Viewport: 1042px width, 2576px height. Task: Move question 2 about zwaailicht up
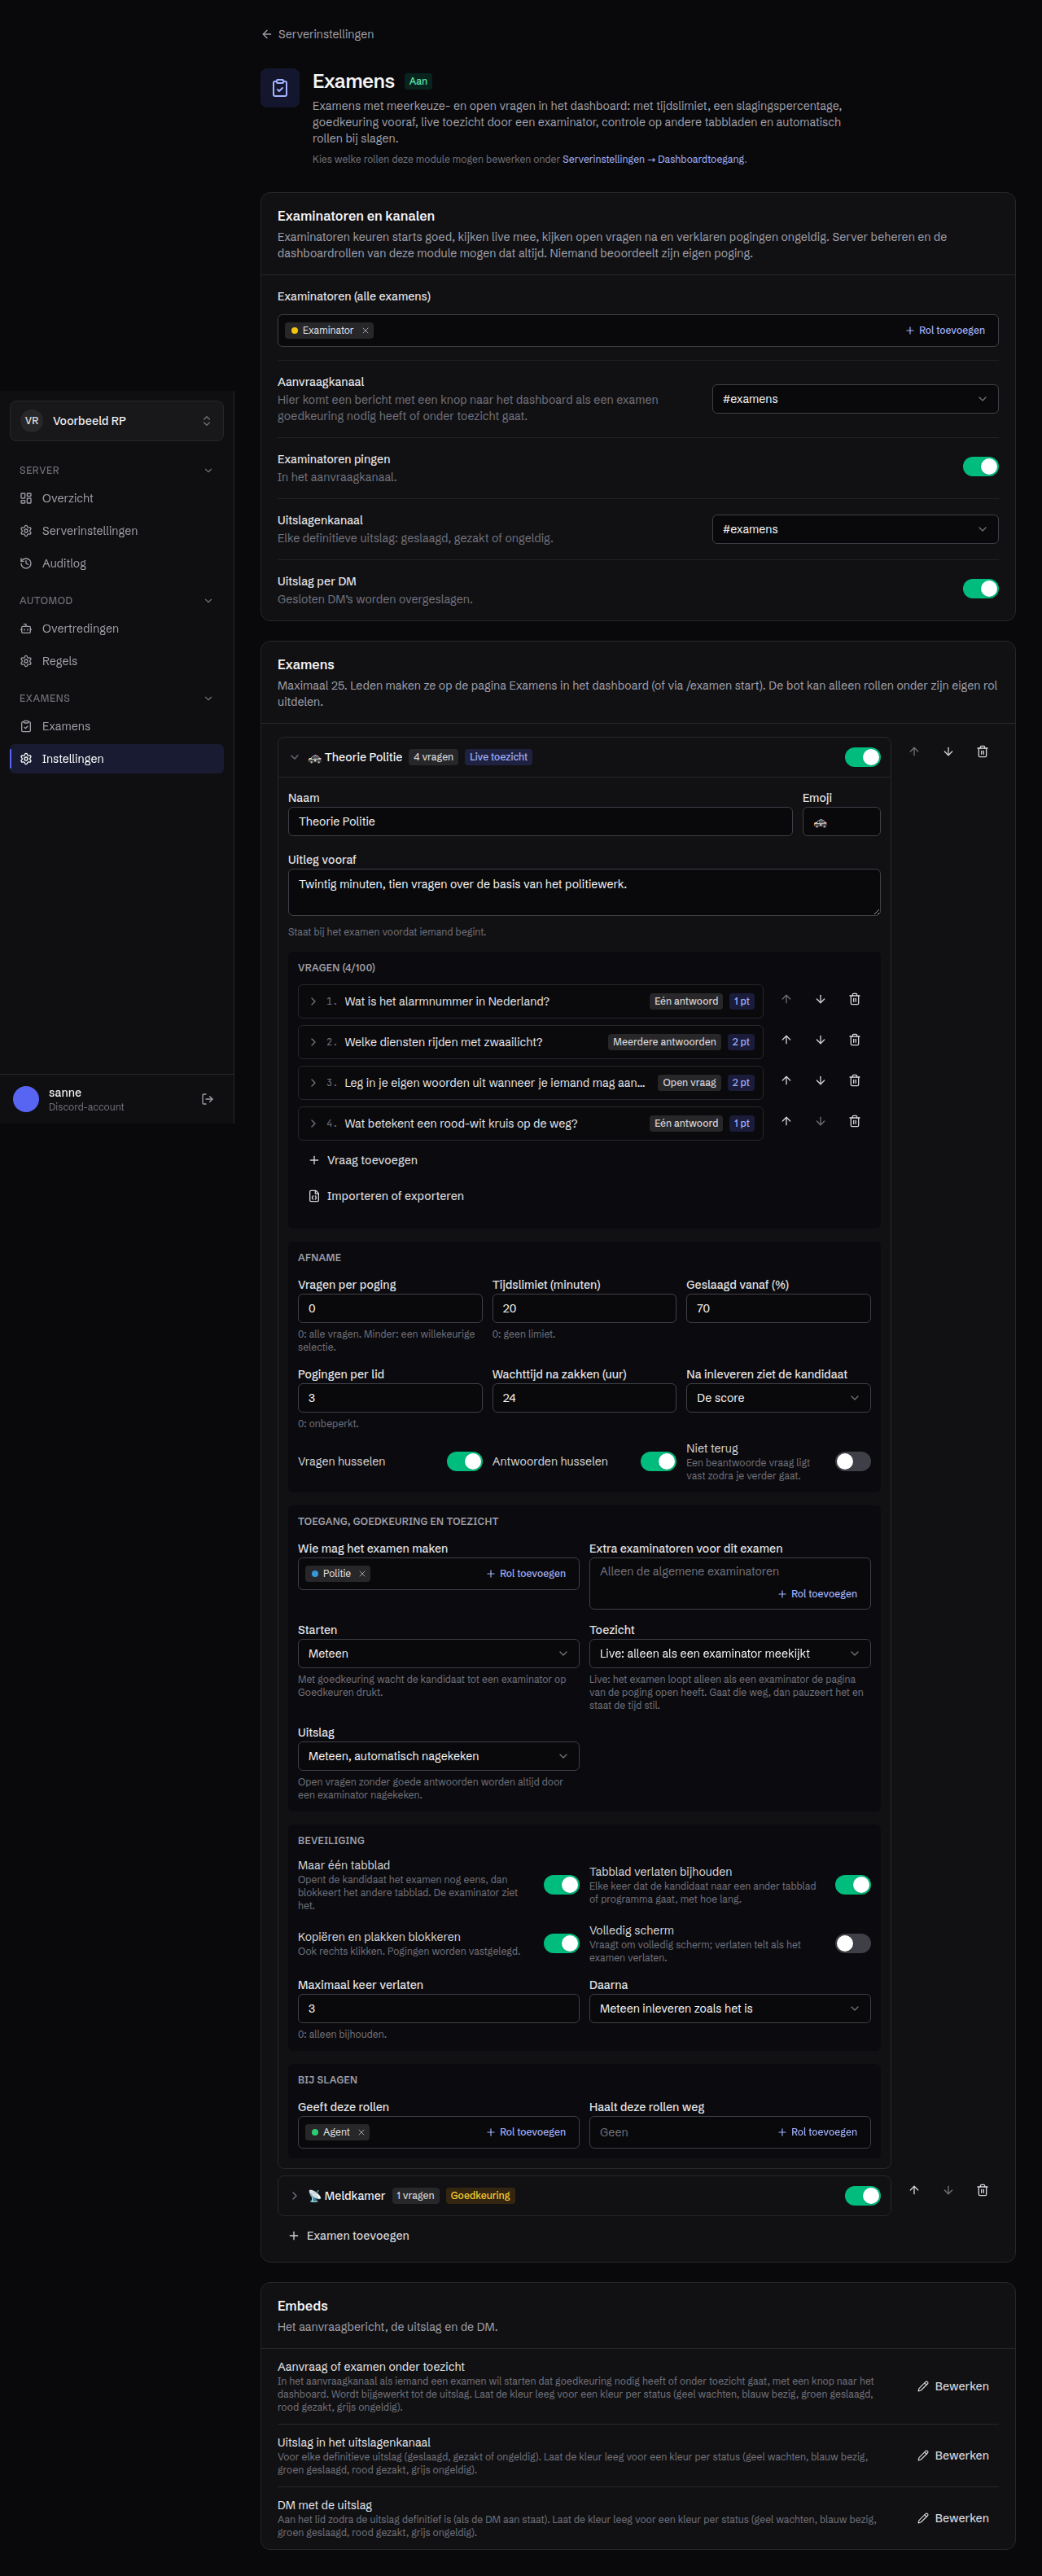[786, 1040]
